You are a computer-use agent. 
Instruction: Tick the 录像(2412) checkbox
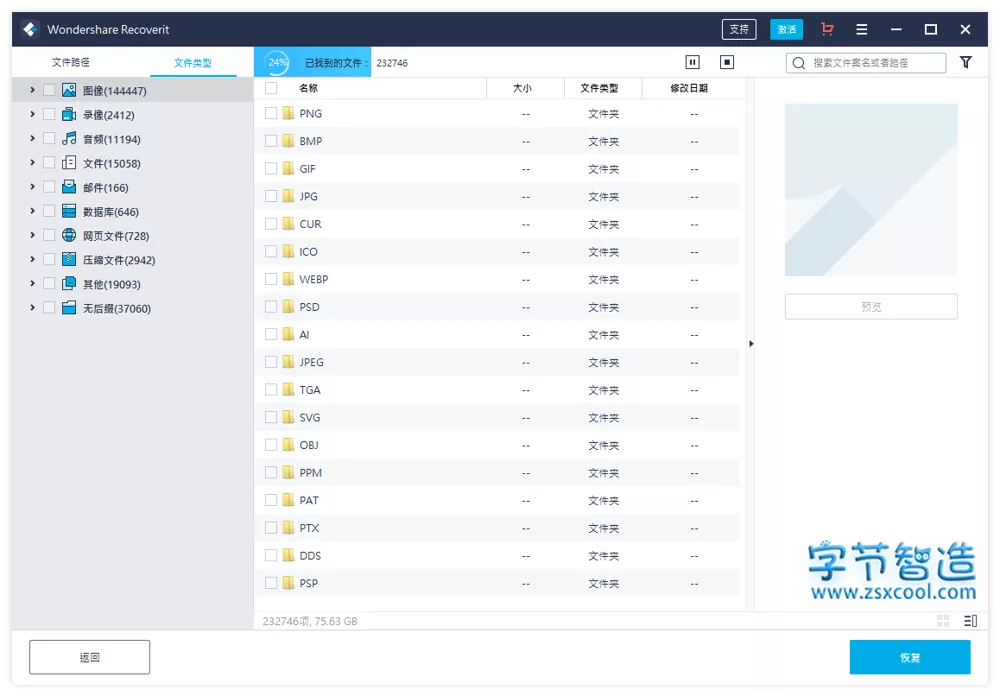[48, 114]
